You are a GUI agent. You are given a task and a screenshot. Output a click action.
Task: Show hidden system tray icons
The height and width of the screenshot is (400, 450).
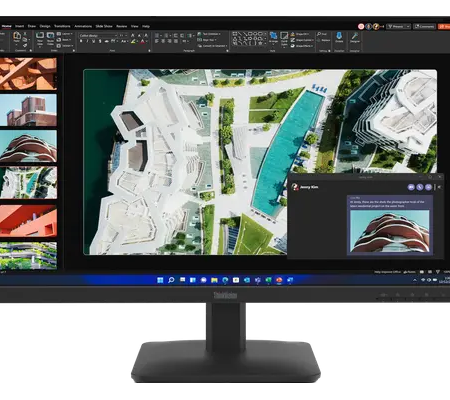pyautogui.click(x=415, y=280)
